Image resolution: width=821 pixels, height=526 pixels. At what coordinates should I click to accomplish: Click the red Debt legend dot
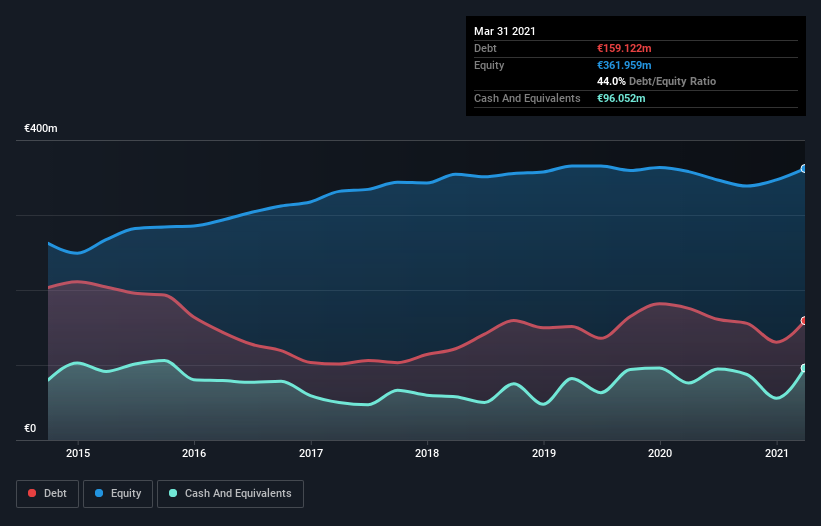click(32, 493)
